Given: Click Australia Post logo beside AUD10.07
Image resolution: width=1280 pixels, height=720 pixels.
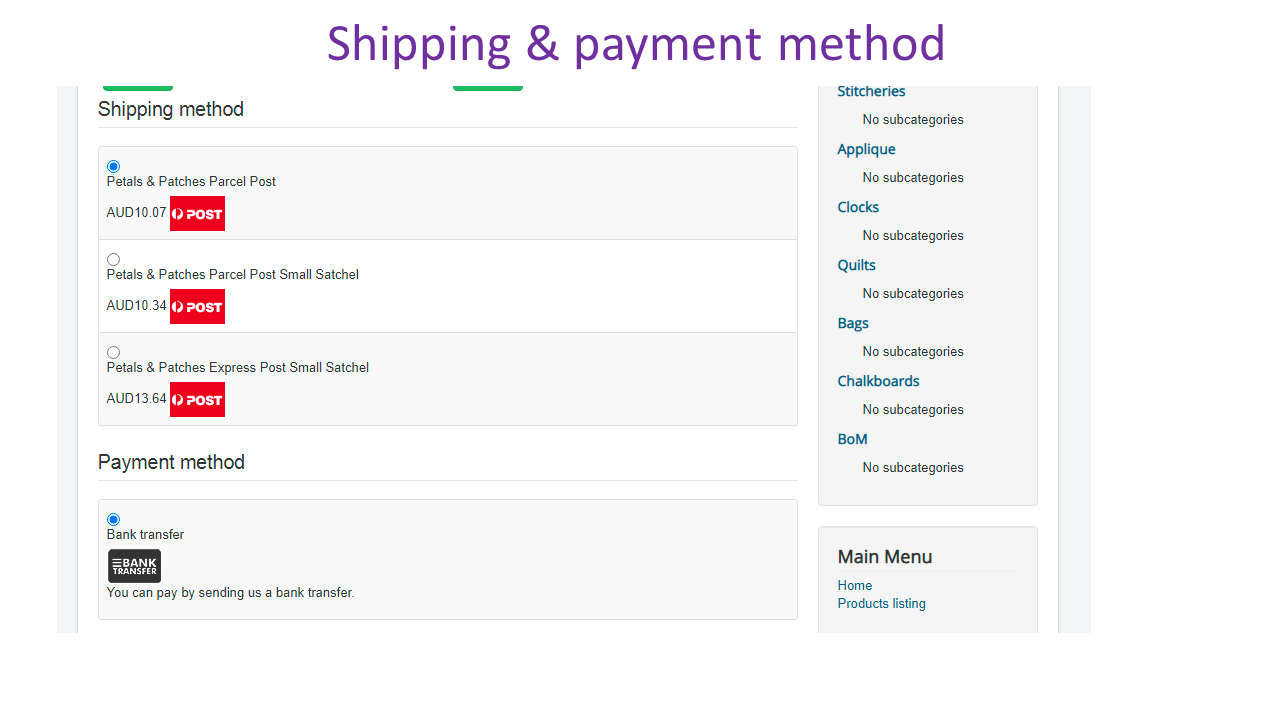Looking at the screenshot, I should click(x=197, y=213).
